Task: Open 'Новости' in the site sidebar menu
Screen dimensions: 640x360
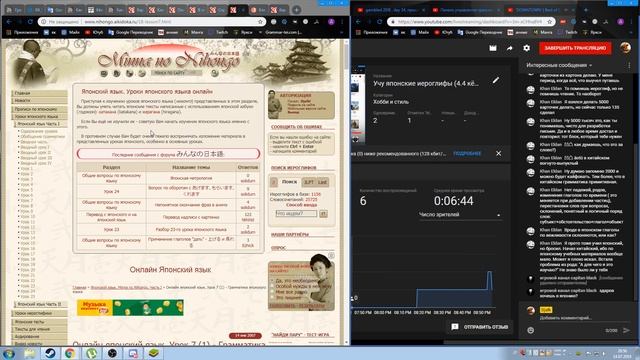Action: 39,100
